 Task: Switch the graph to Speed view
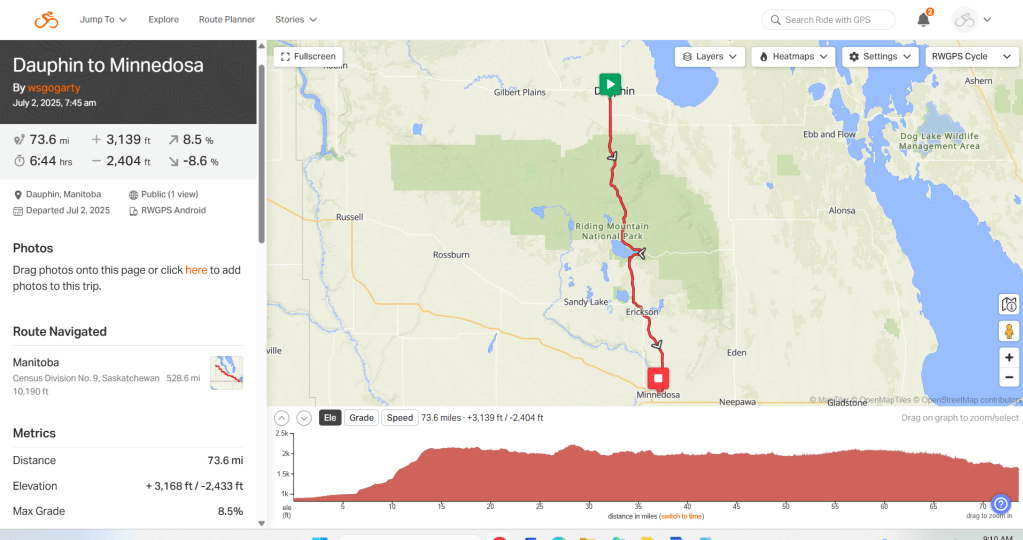[400, 418]
